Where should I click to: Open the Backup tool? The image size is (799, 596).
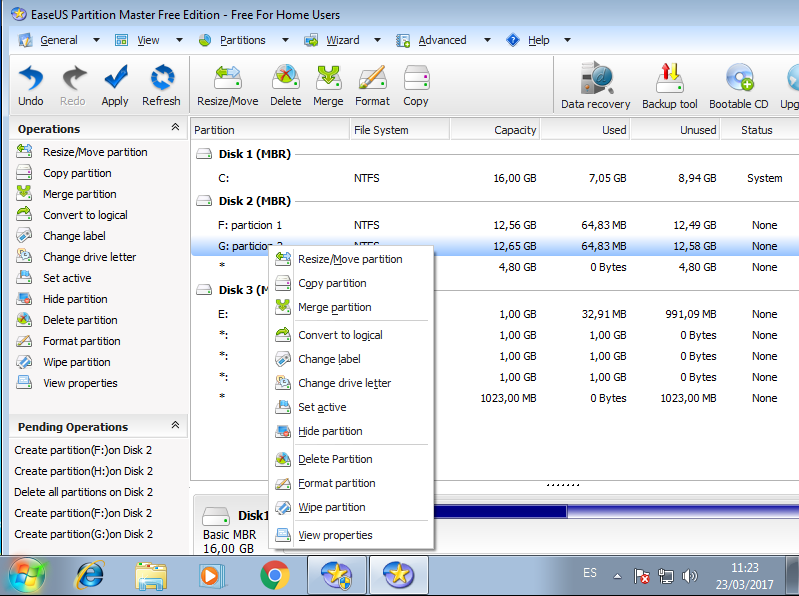click(670, 85)
